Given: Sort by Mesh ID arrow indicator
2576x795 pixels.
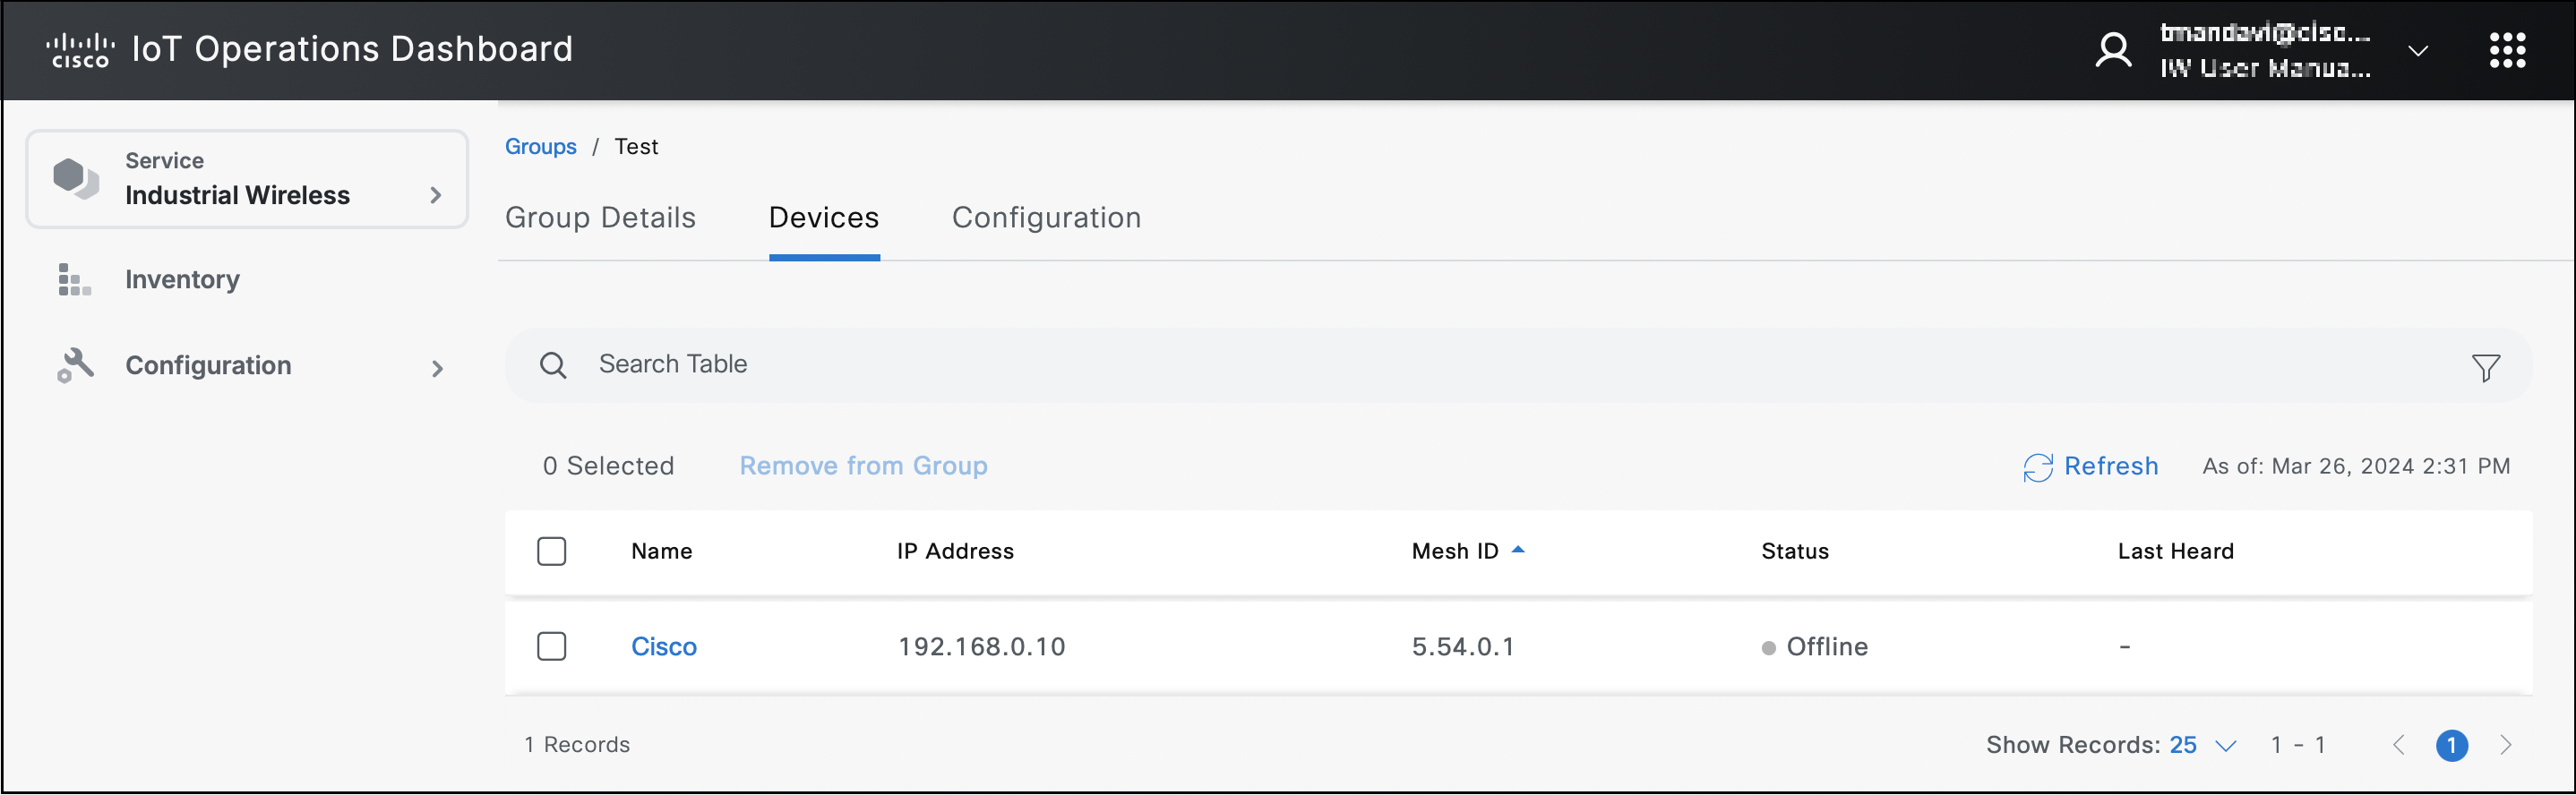Looking at the screenshot, I should click(1517, 550).
